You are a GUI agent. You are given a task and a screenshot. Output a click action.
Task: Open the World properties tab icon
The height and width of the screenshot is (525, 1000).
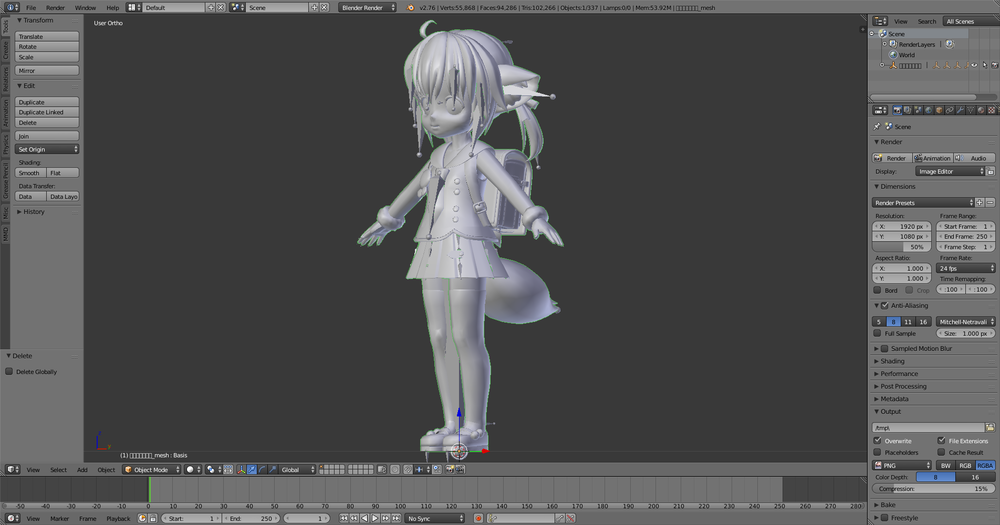tap(929, 110)
